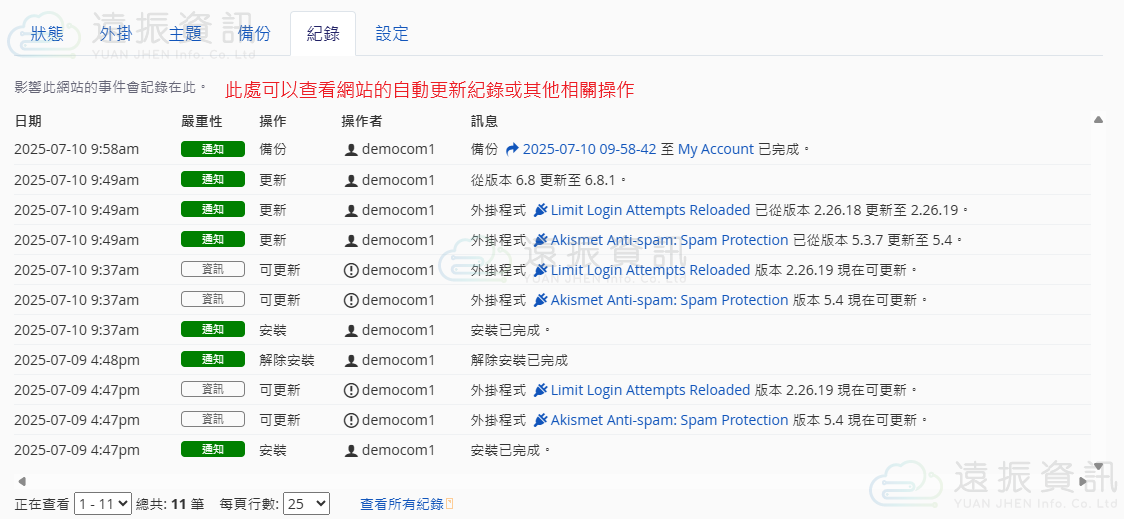Click plugin icon in the first Limit Login updated row
This screenshot has width=1124, height=519.
pyautogui.click(x=541, y=210)
